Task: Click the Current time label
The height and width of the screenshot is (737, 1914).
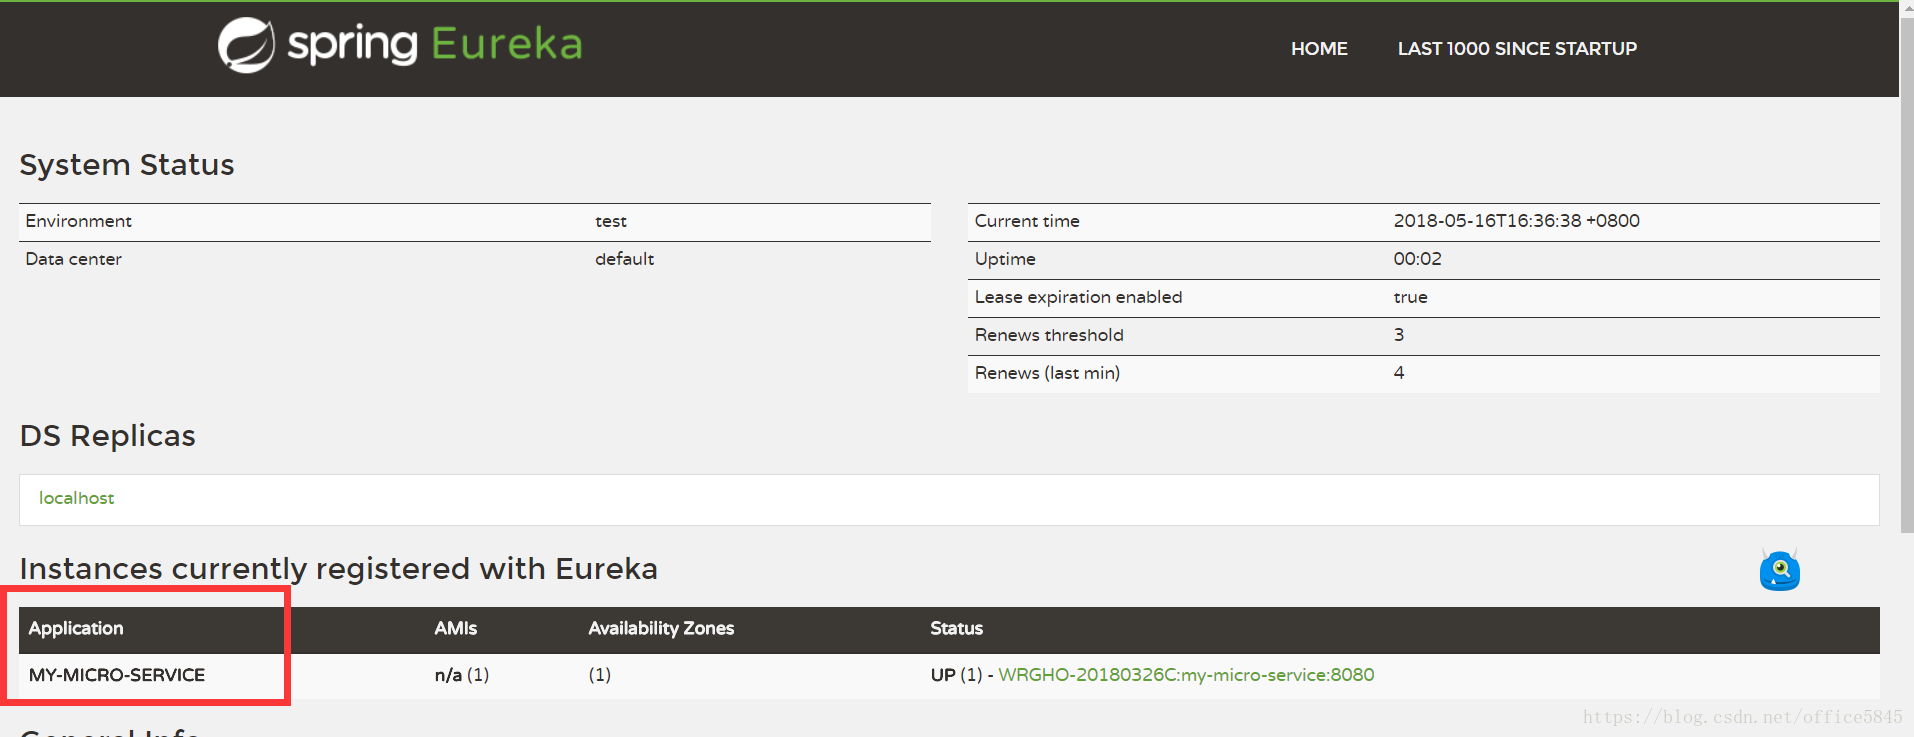Action: [1027, 221]
